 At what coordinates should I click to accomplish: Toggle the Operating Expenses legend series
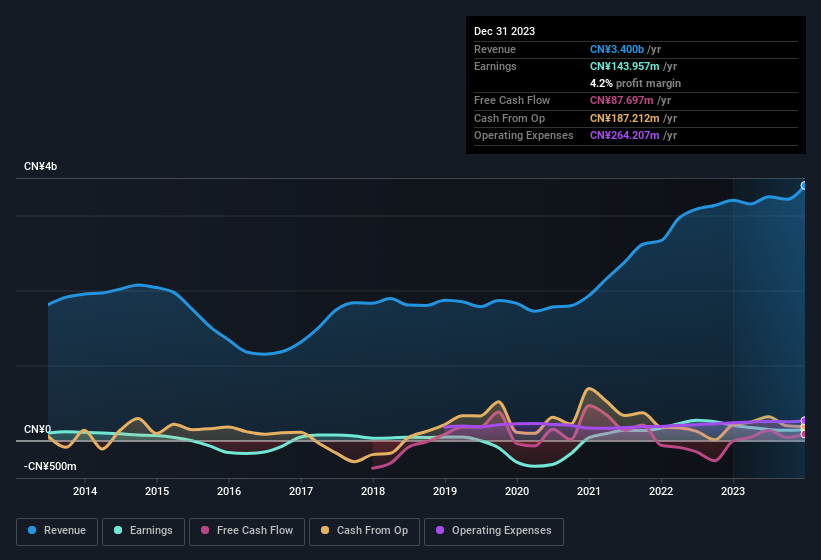[493, 531]
